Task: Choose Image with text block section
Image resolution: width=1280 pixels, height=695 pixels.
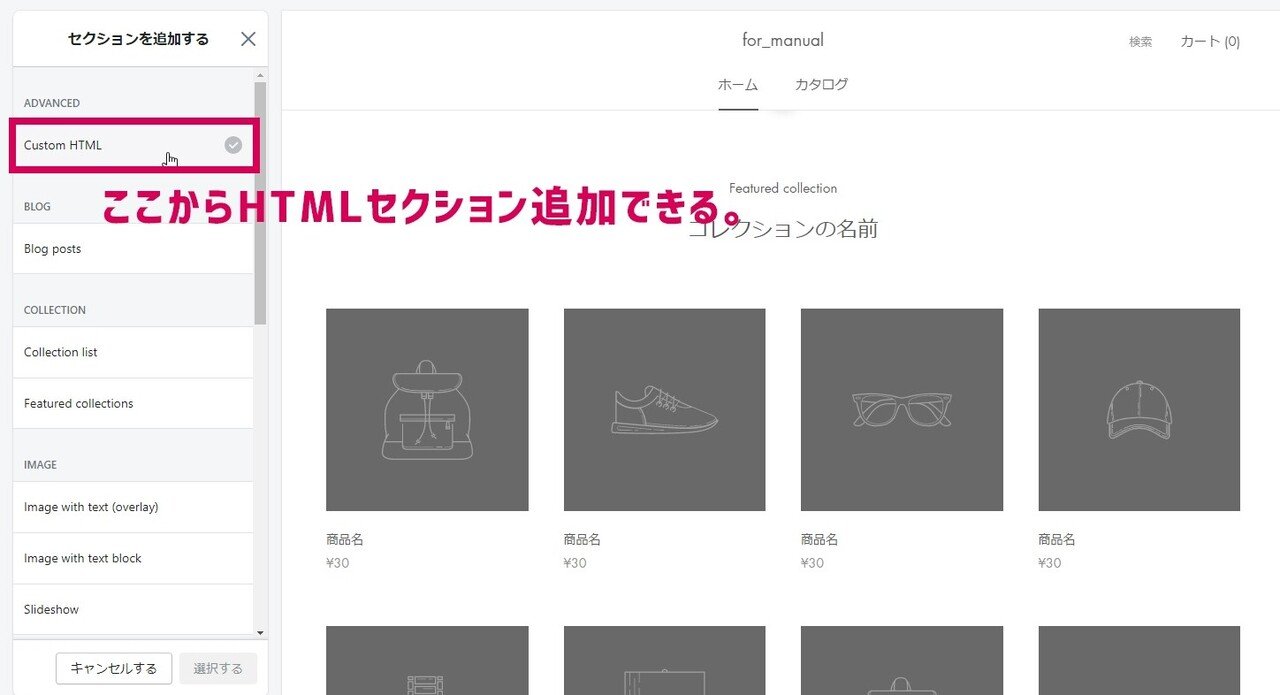Action: (133, 558)
